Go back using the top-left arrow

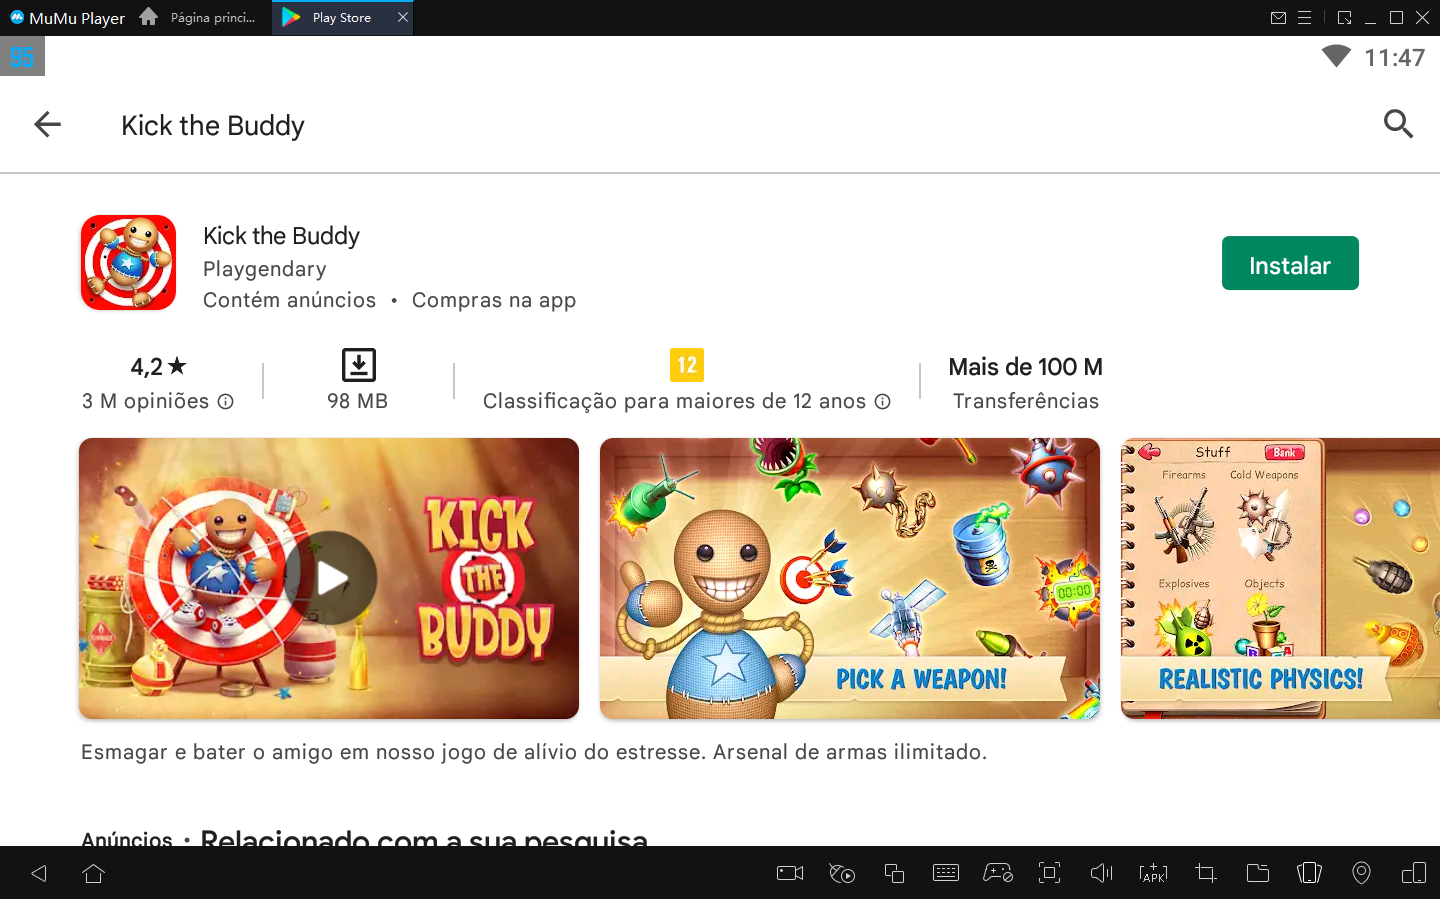(x=47, y=125)
